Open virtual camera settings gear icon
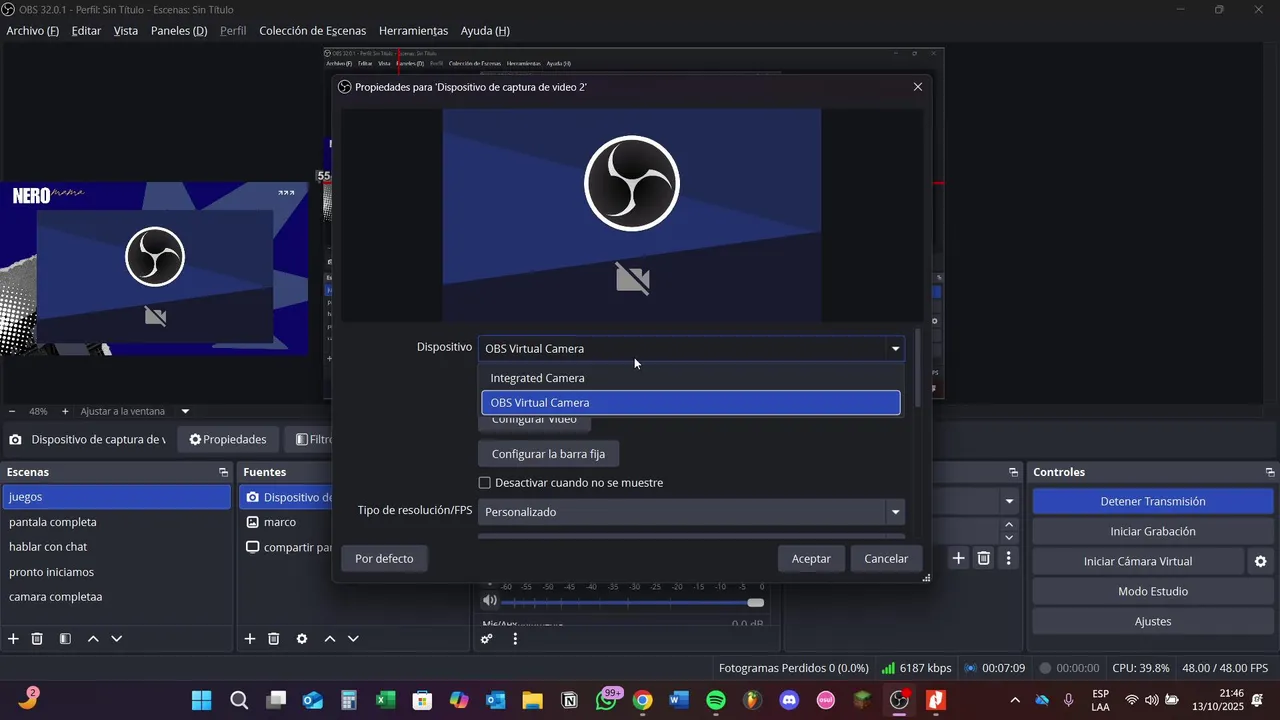Image resolution: width=1280 pixels, height=720 pixels. (x=1261, y=562)
